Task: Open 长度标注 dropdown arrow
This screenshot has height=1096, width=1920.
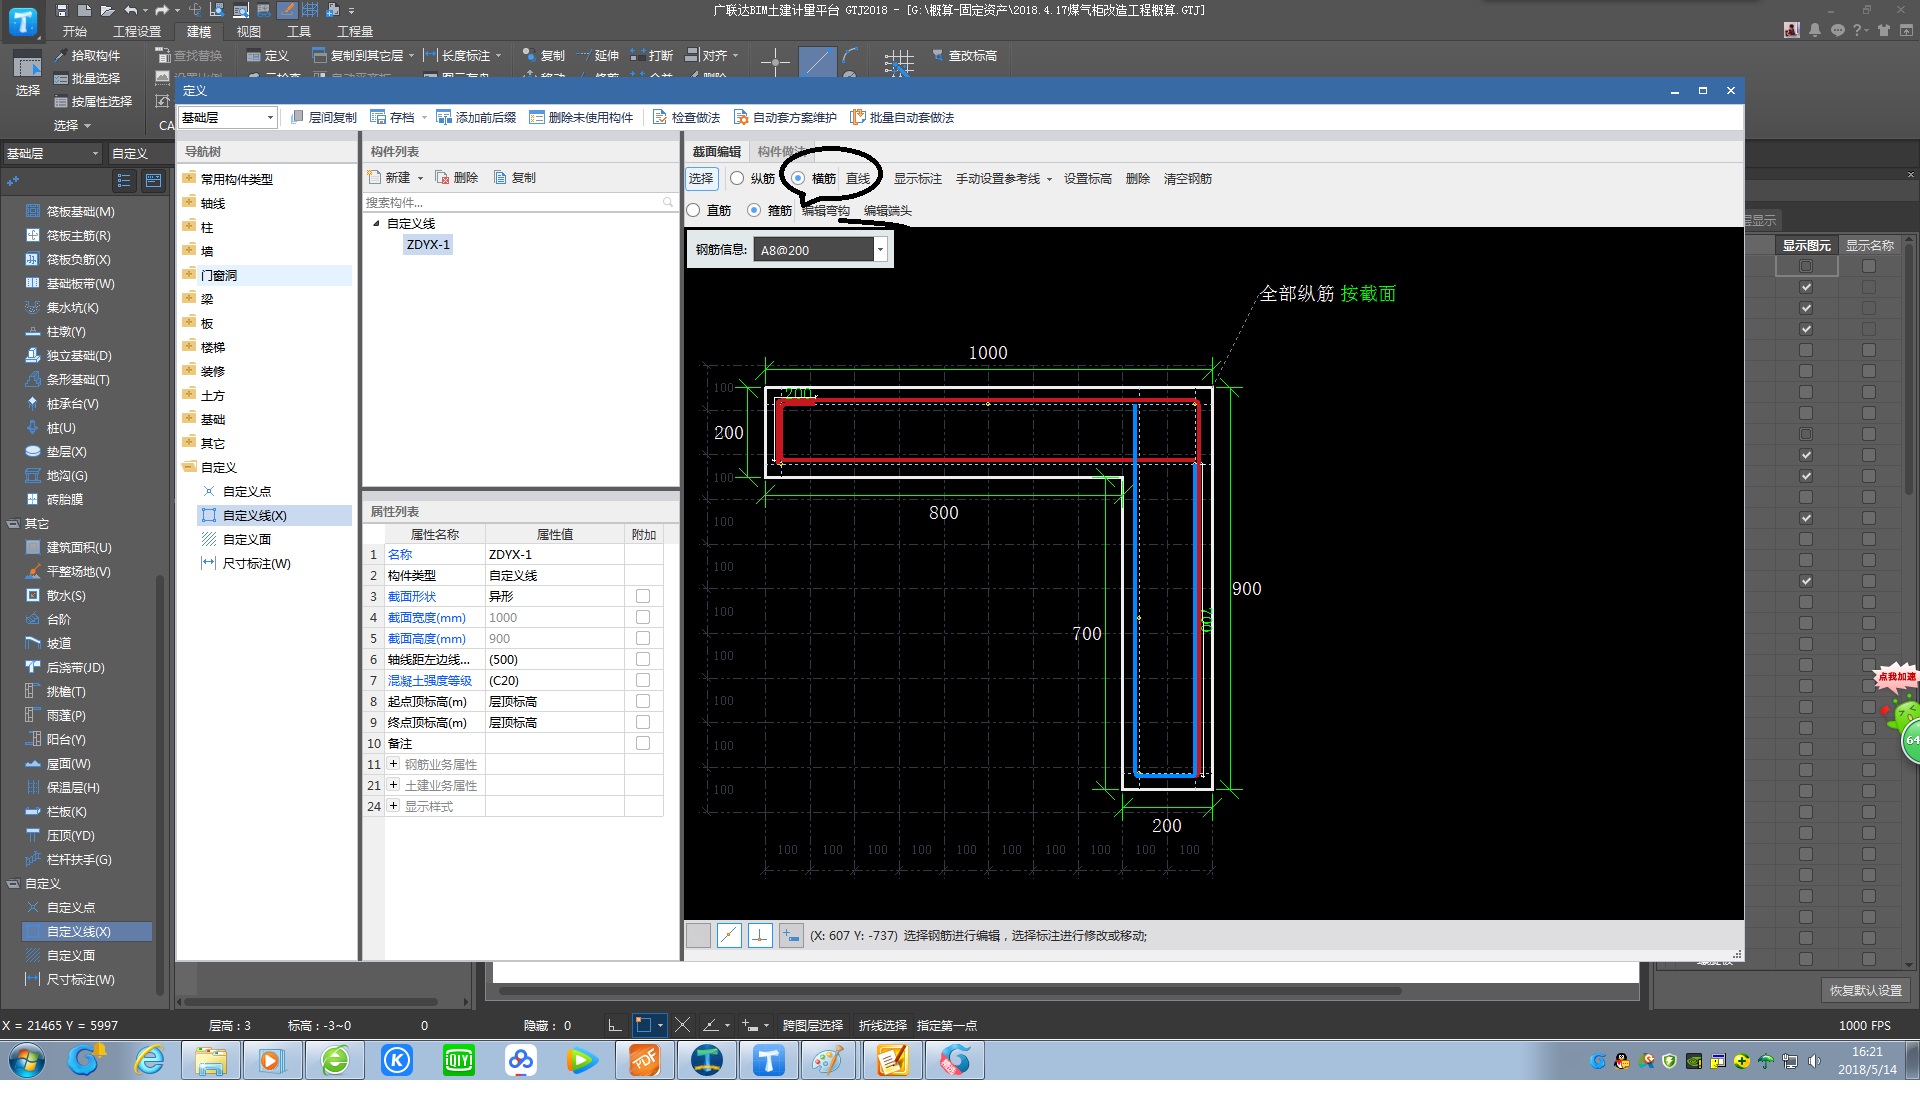Action: tap(498, 56)
